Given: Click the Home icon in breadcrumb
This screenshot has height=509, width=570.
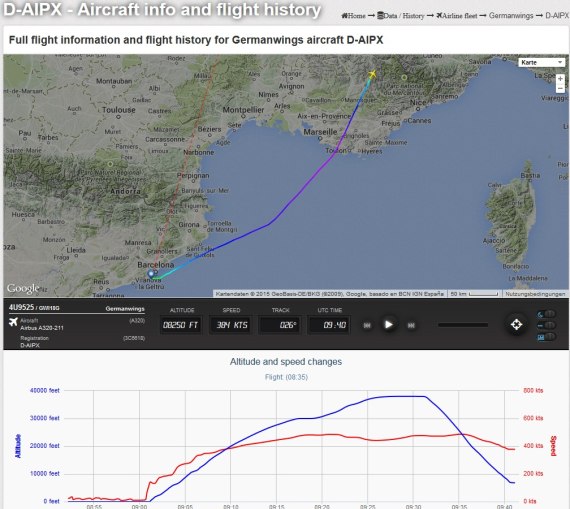Looking at the screenshot, I should point(344,16).
